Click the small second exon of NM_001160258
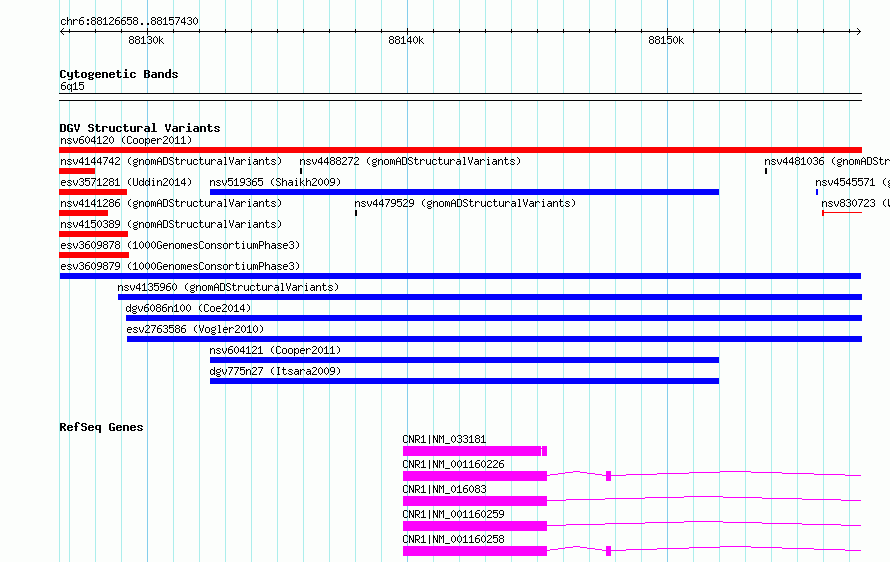Viewport: 890px width, 562px height. point(608,551)
